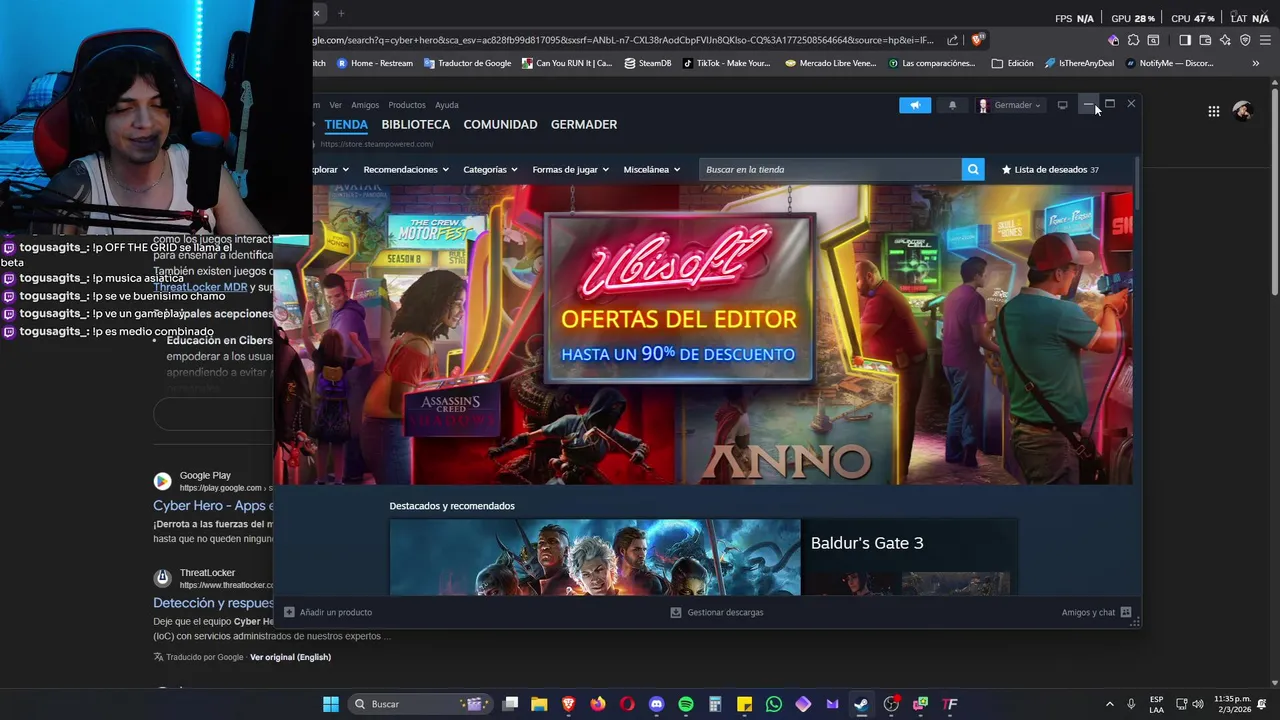This screenshot has height=720, width=1280.
Task: Click the Gestionar descargas download icon
Action: coord(676,612)
